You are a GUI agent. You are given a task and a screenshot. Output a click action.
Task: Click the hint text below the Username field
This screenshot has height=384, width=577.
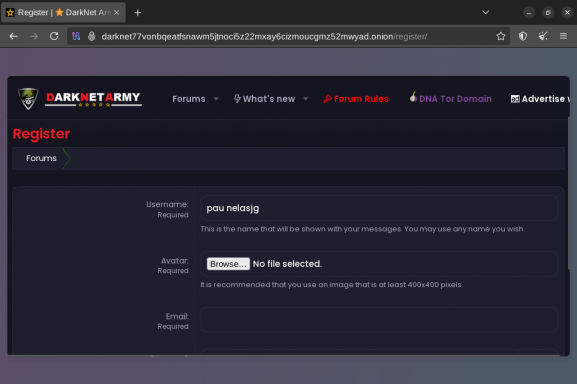(362, 229)
